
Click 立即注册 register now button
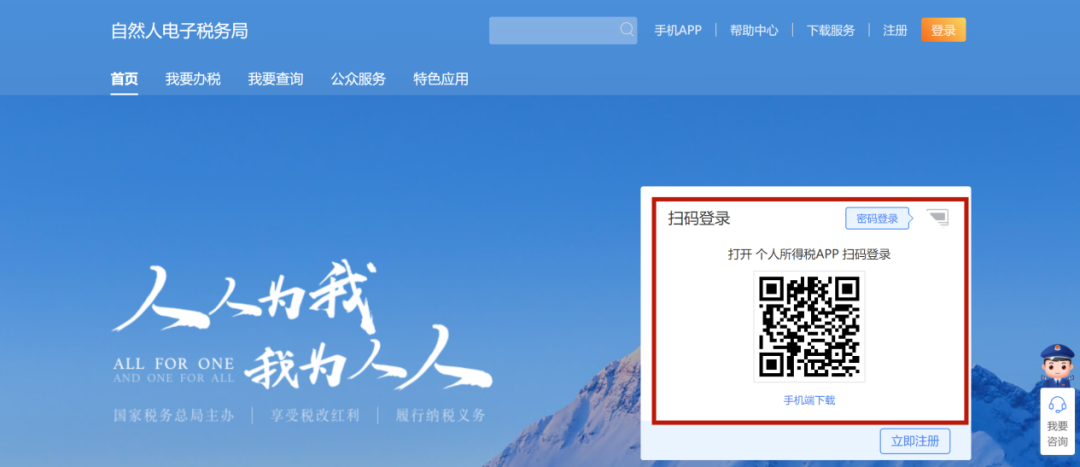point(915,441)
